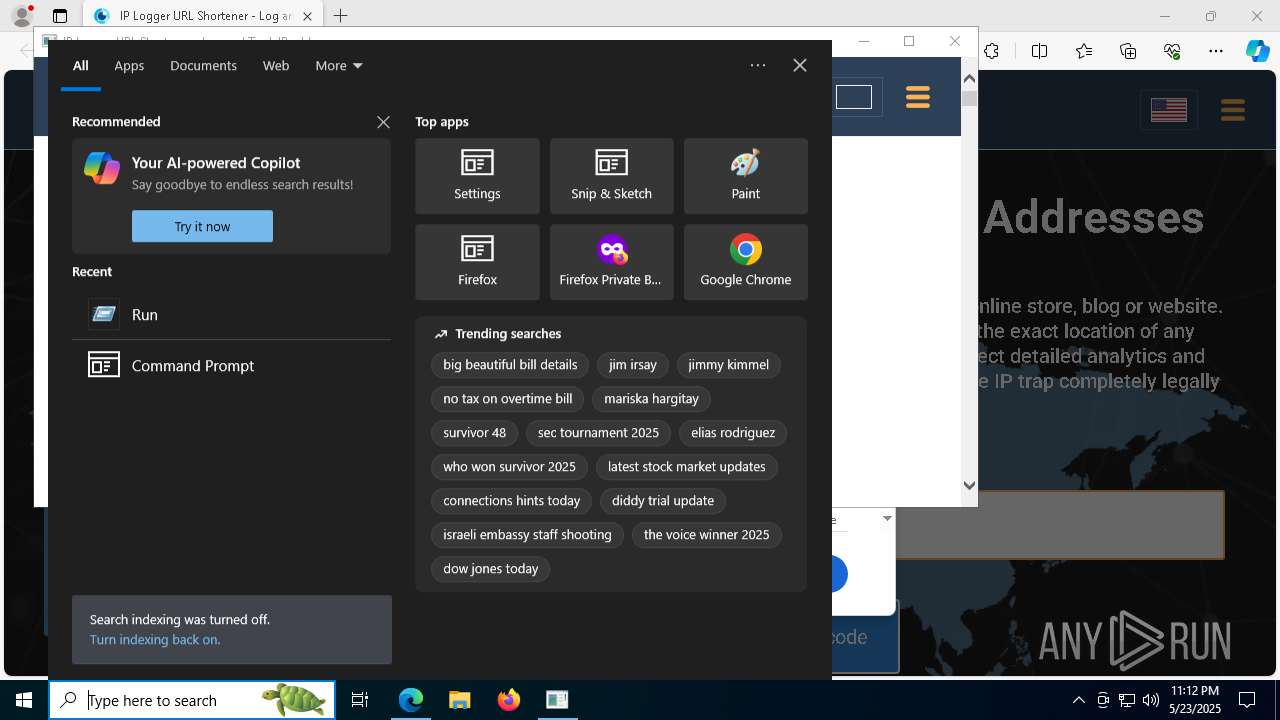Click inner window scrollbar down arrow
This screenshot has width=1280, height=720.
click(969, 485)
